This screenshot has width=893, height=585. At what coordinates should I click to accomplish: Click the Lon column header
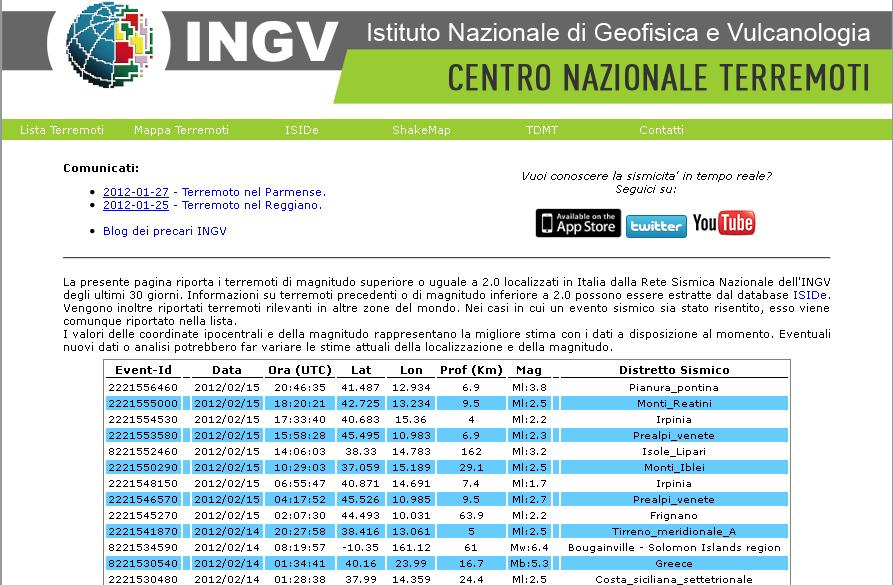411,370
